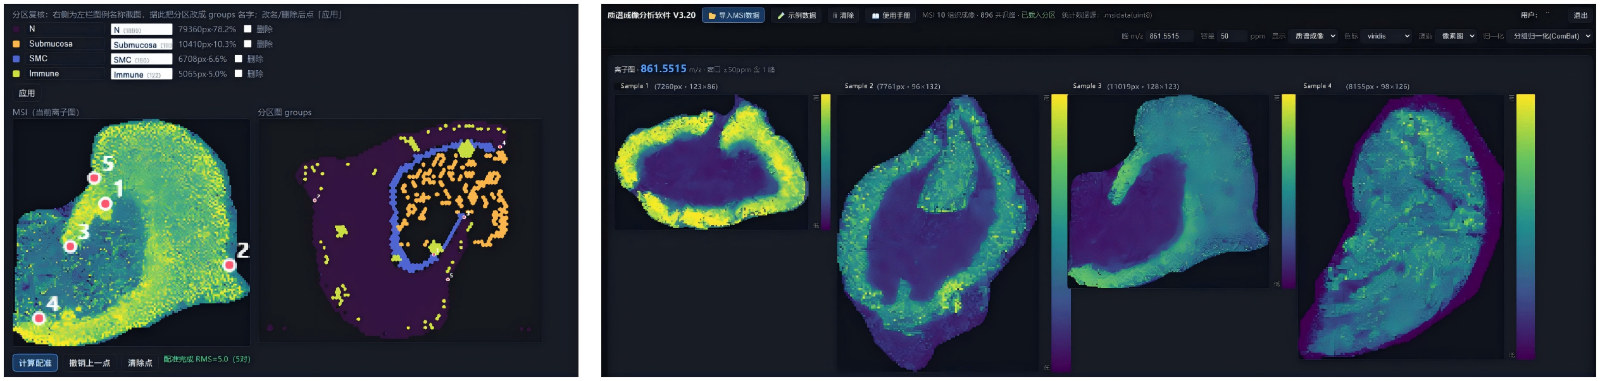This screenshot has width=1600, height=381.
Task: Check the 删除 checkbox in the SMC row
Action: 238,59
